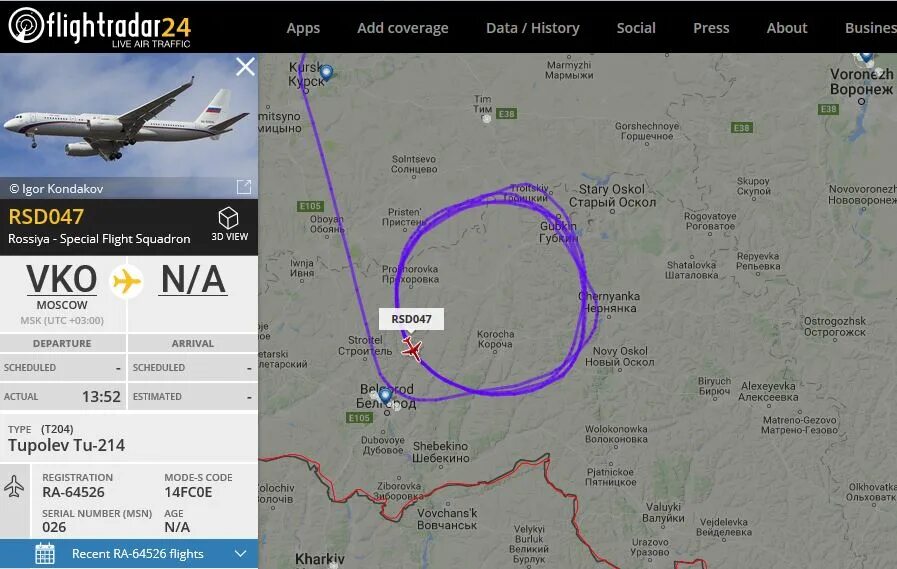
Task: Click the small airplane icon beside registration
Action: tap(14, 487)
